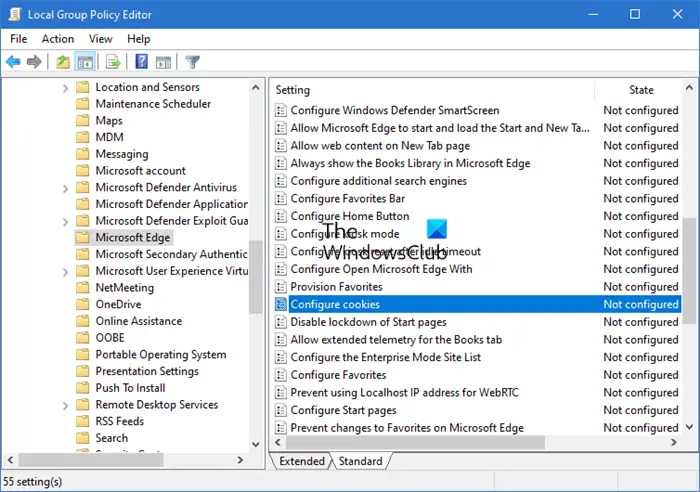Click scroll-left arrow under the tree pane
The height and width of the screenshot is (492, 700).
pyautogui.click(x=11, y=460)
